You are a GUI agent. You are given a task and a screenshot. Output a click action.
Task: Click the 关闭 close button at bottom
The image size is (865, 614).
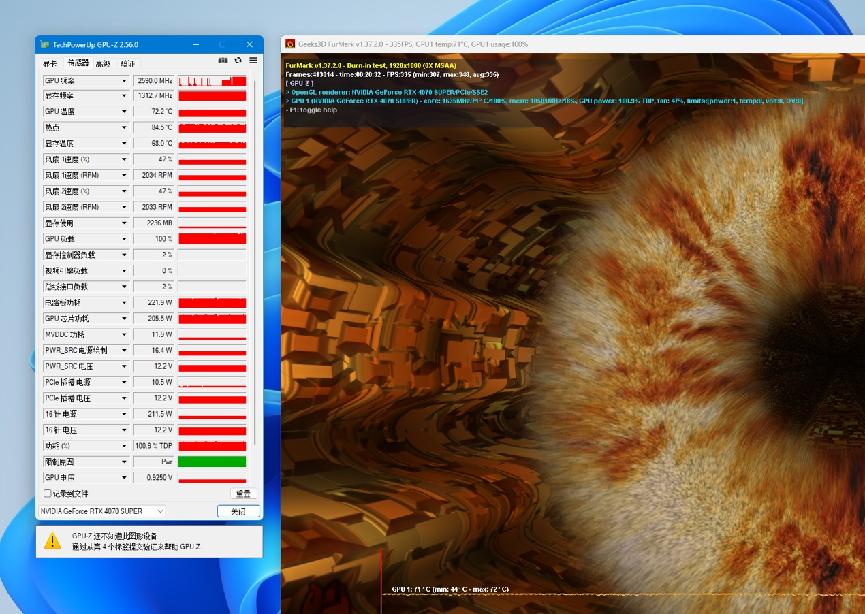click(x=237, y=511)
